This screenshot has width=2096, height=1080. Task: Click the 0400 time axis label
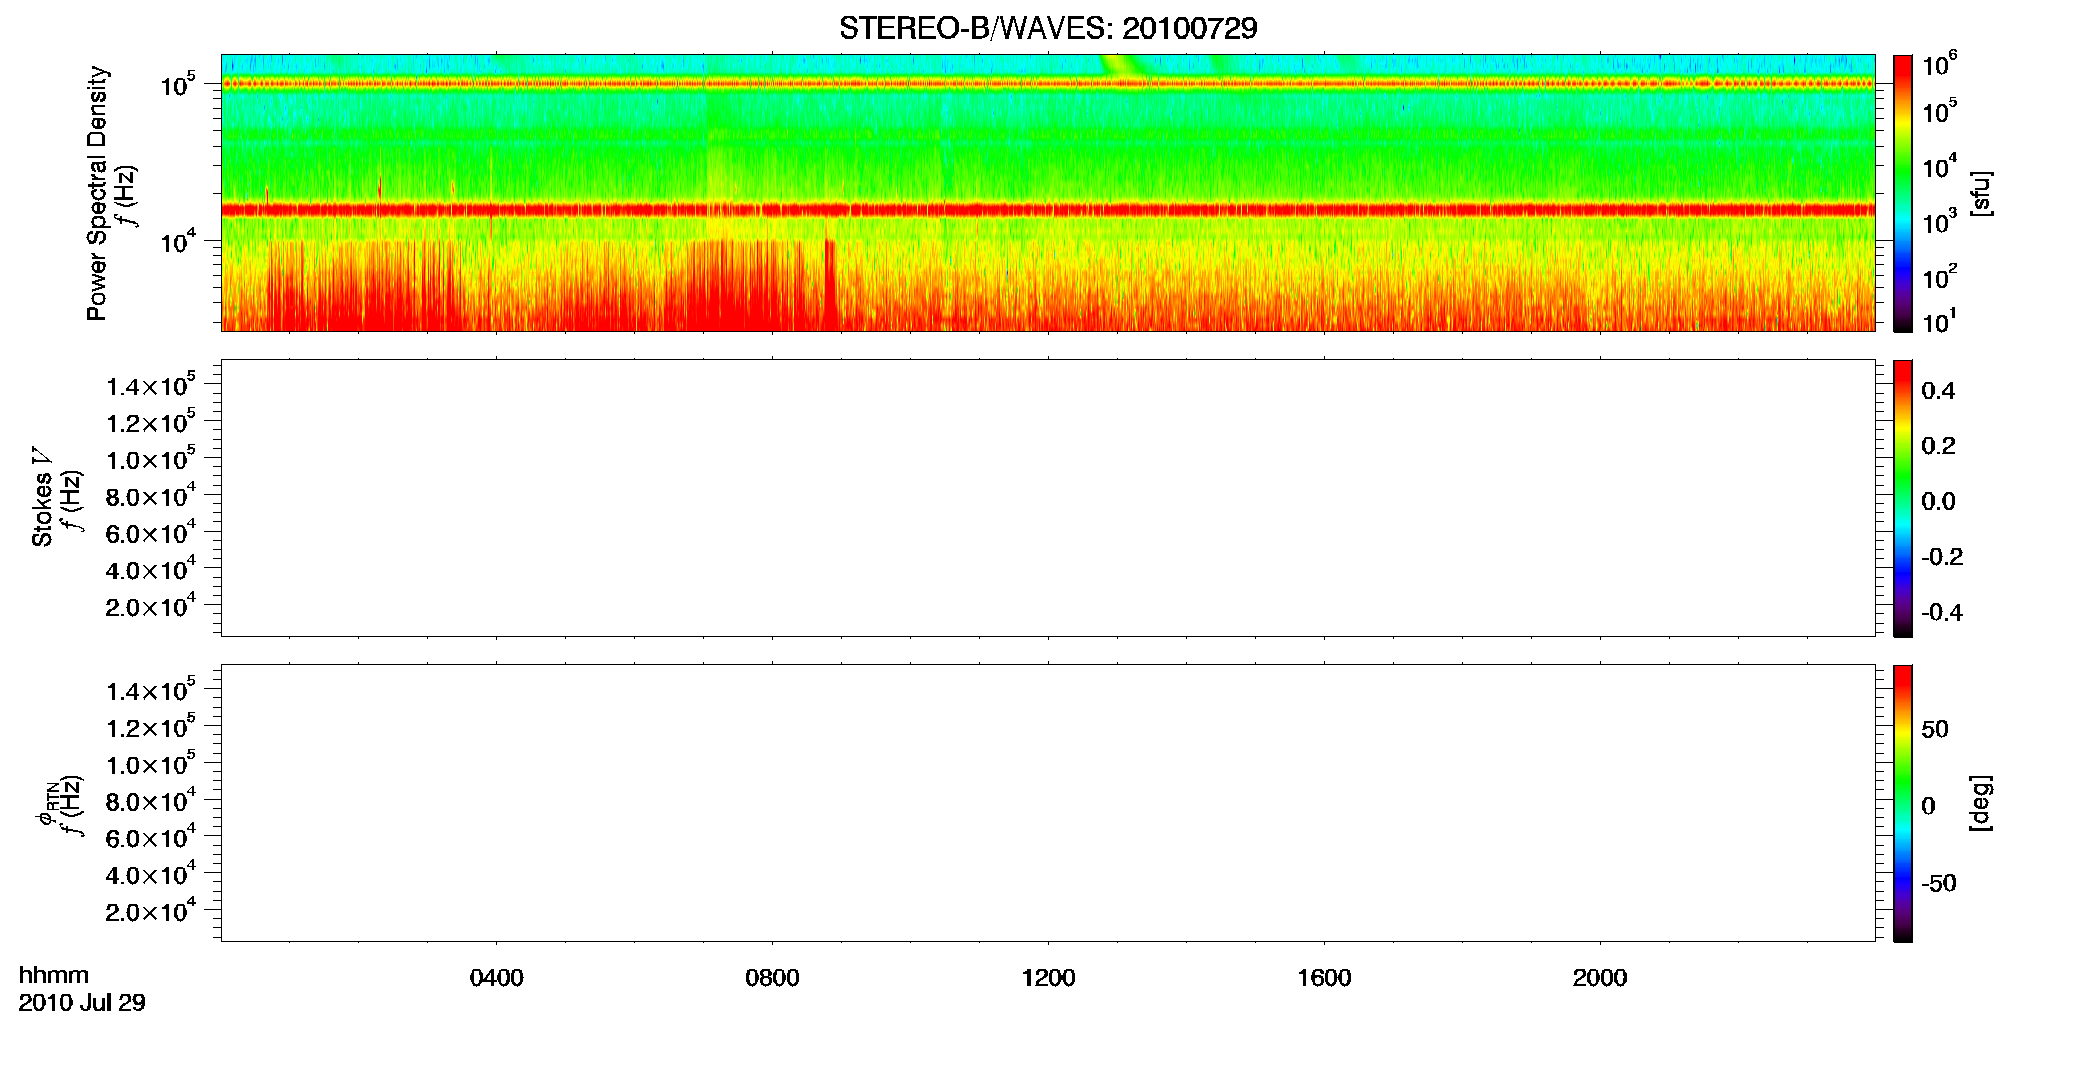coord(496,978)
